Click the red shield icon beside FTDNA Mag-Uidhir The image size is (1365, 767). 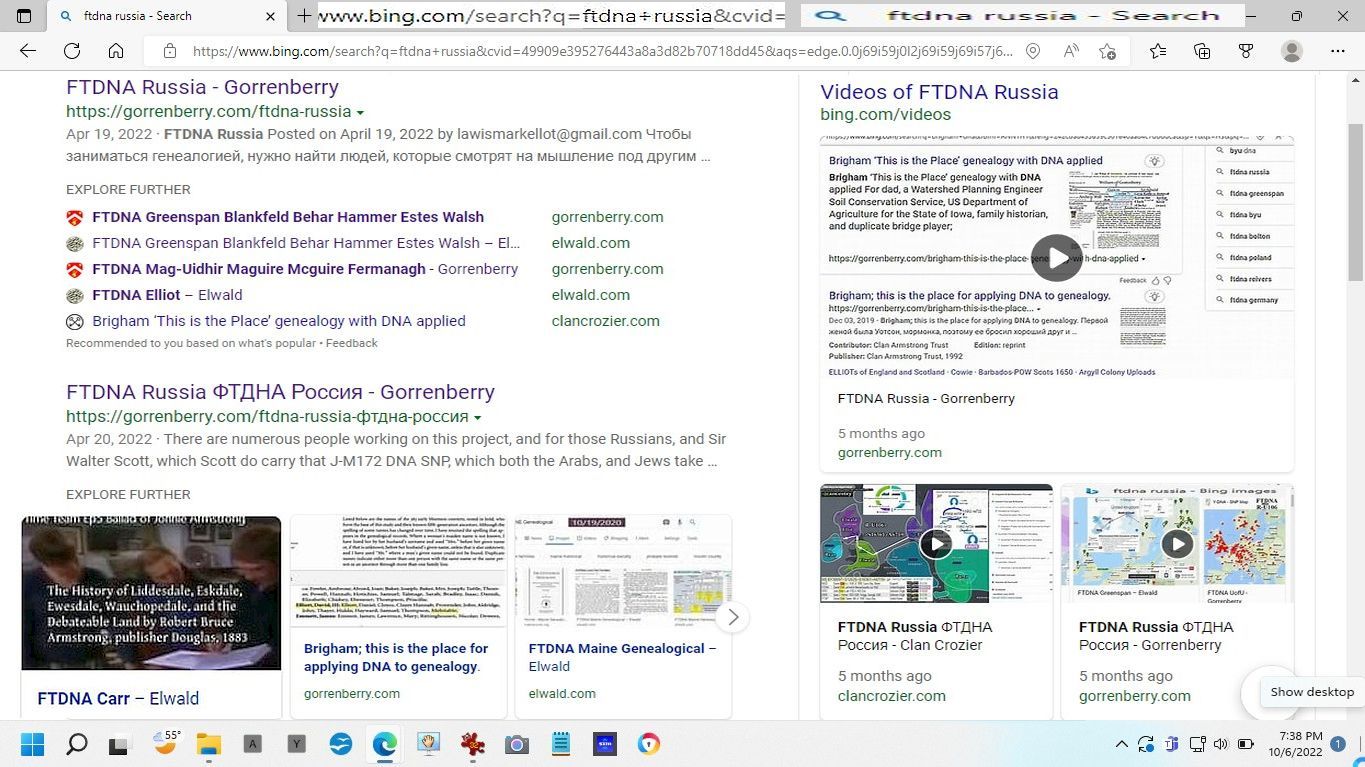pos(74,270)
